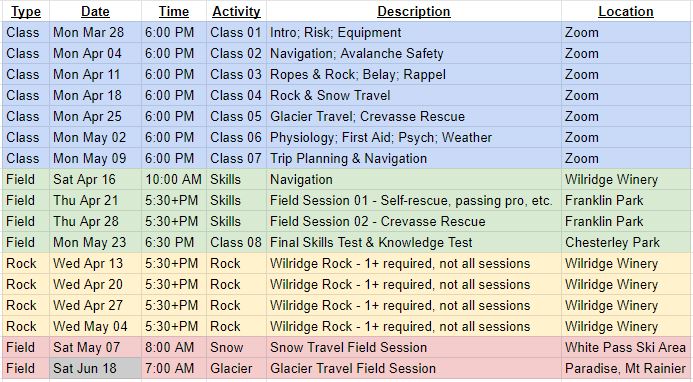
Task: Select the Paradise, Mt Rainier location cell
Action: click(x=625, y=369)
